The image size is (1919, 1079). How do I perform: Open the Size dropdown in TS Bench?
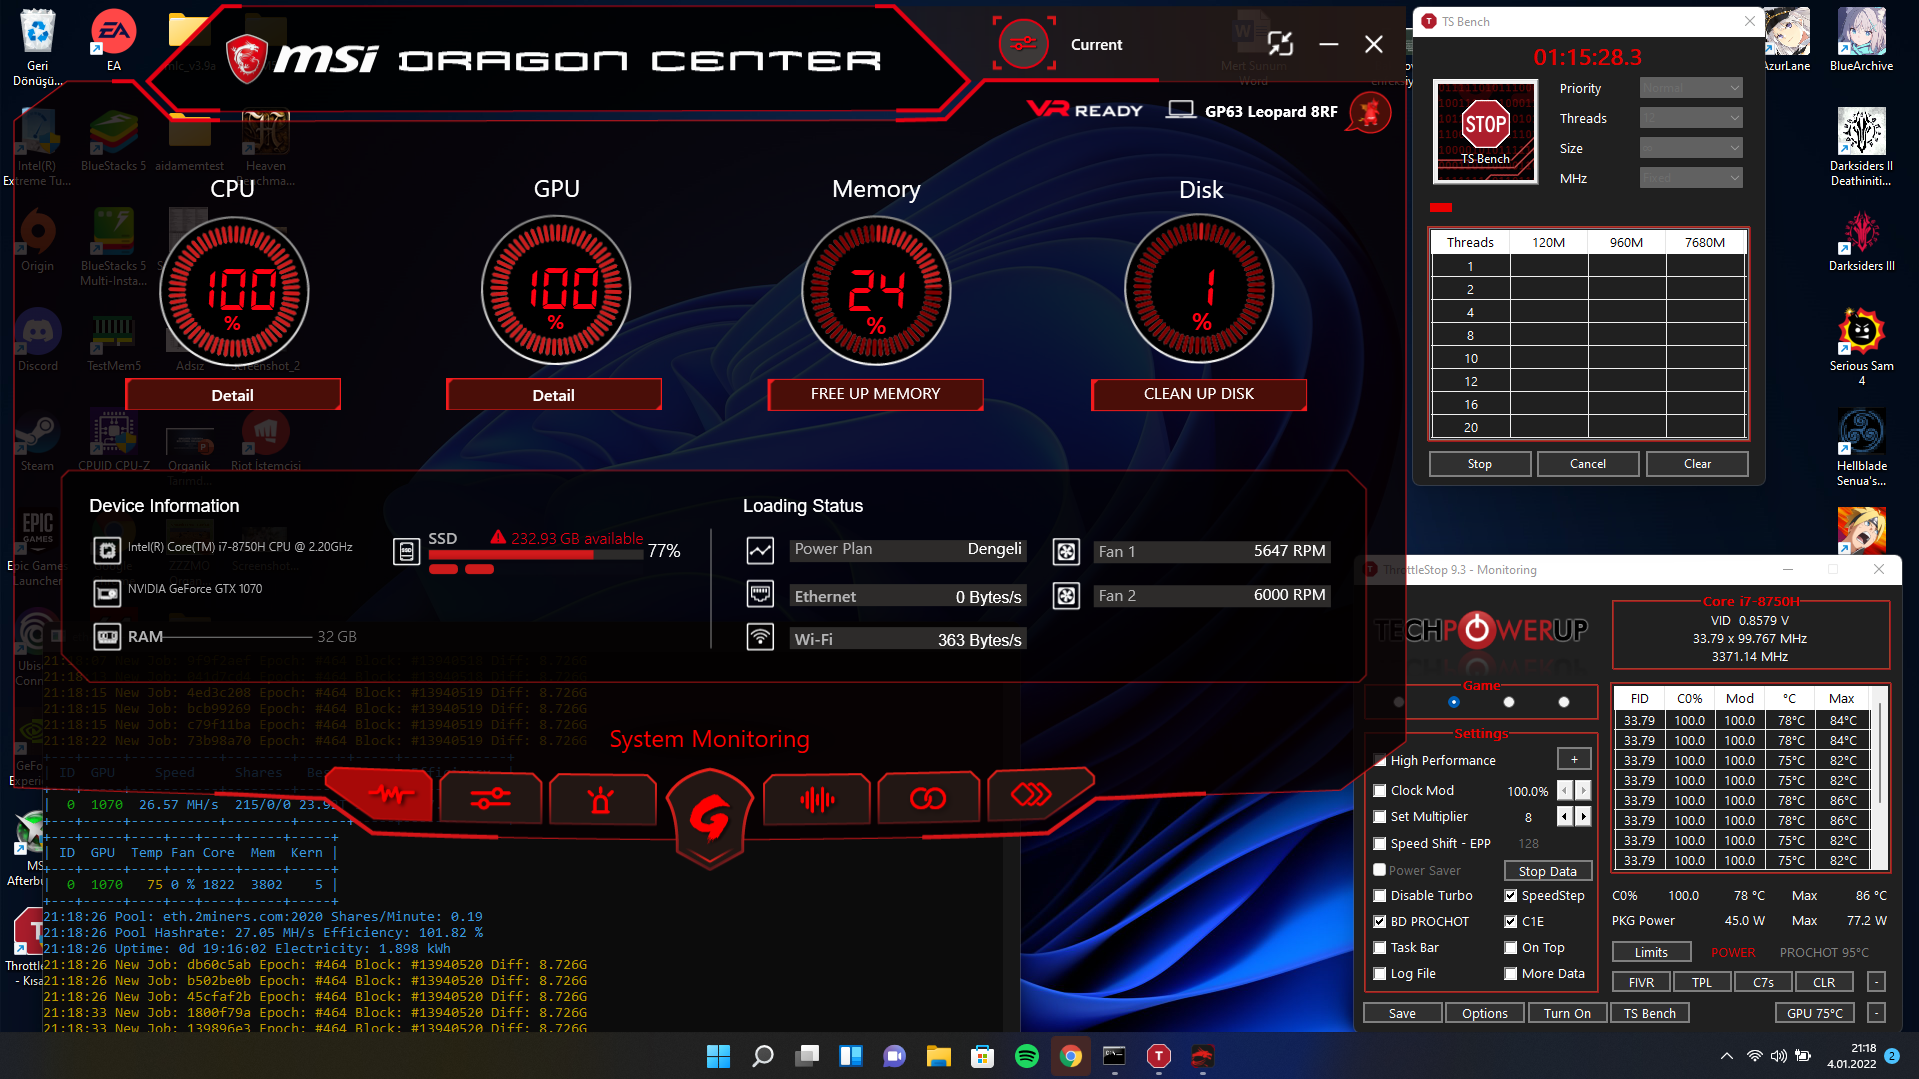[1691, 148]
